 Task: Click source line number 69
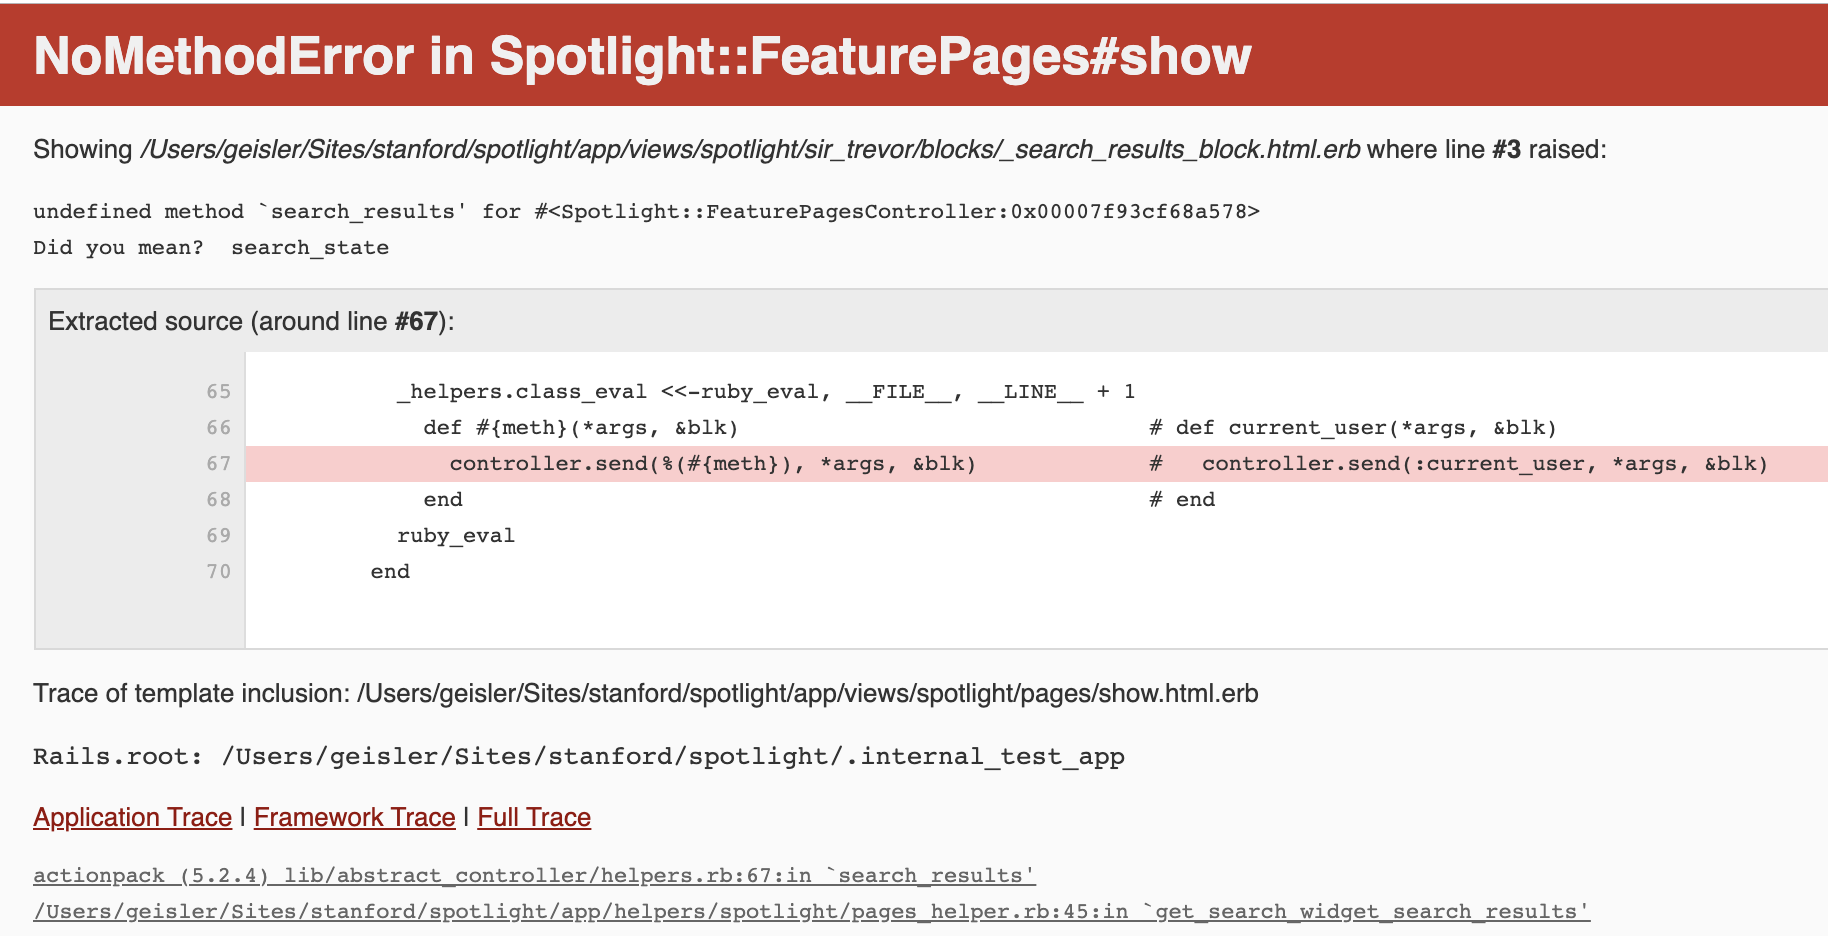pyautogui.click(x=219, y=535)
